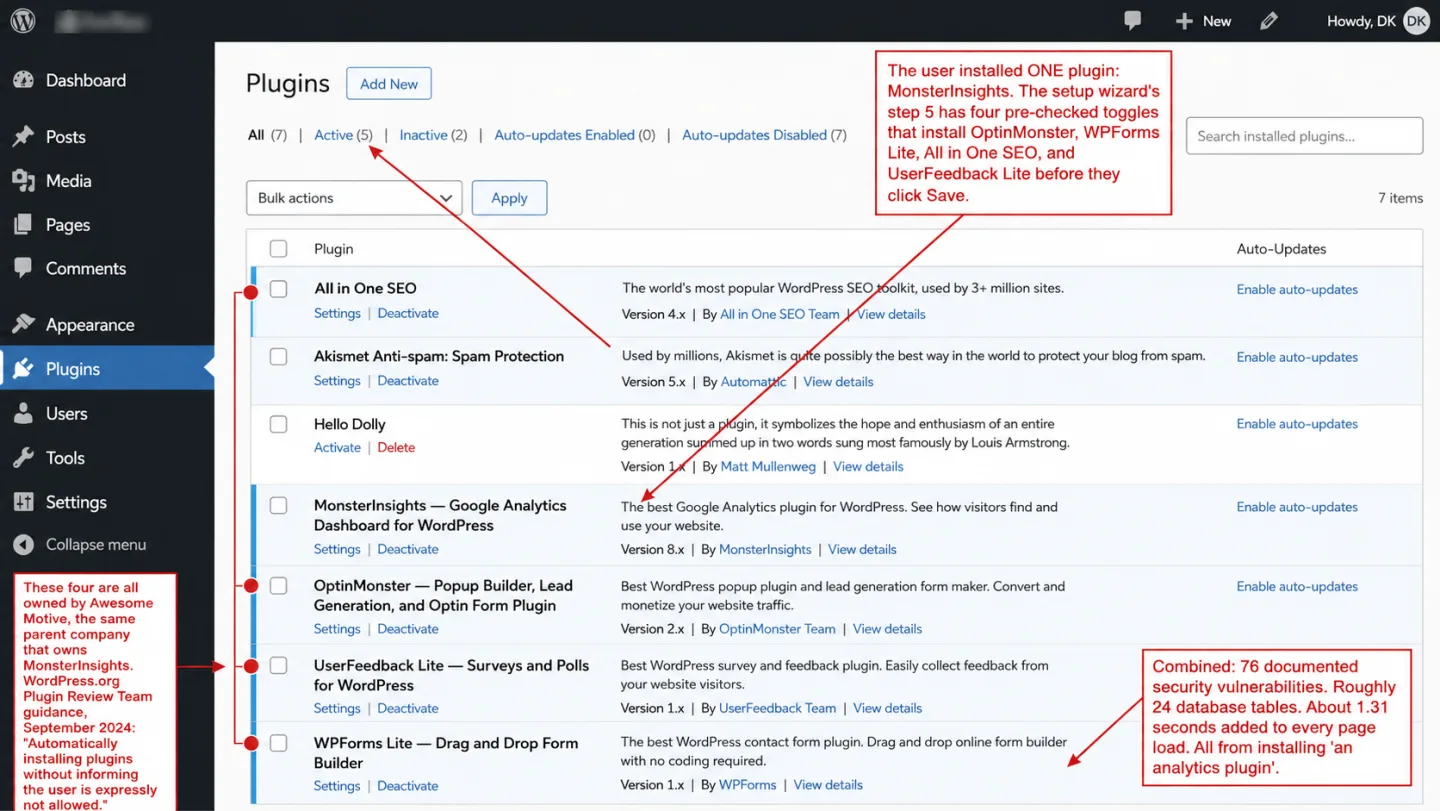1440x811 pixels.
Task: Open the comments bubble icon in admin bar
Action: [x=1133, y=20]
